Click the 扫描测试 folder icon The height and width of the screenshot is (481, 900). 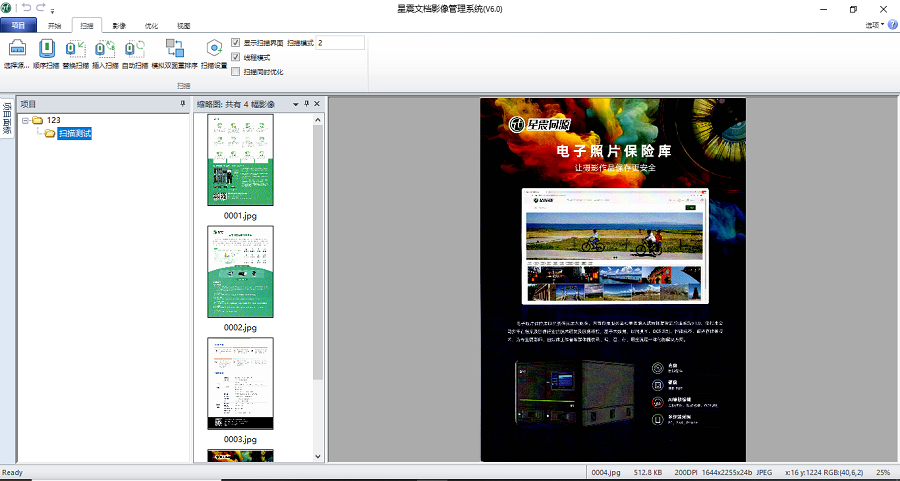(50, 134)
